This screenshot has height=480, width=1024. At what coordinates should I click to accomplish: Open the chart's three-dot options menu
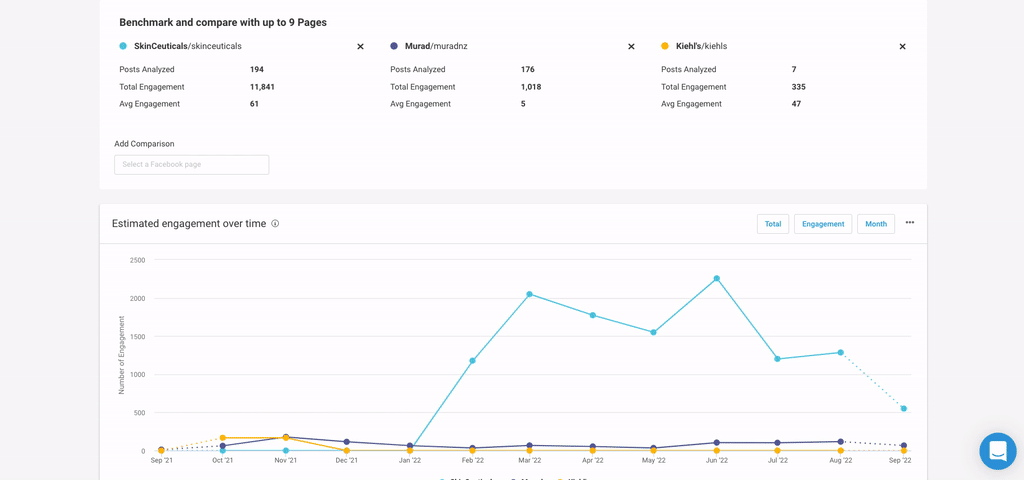(909, 223)
